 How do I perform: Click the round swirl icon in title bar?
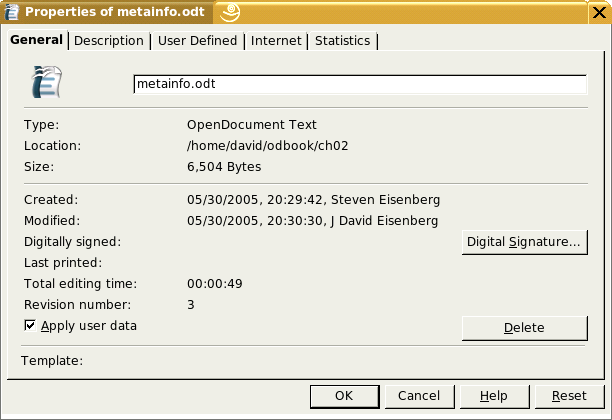coord(230,12)
